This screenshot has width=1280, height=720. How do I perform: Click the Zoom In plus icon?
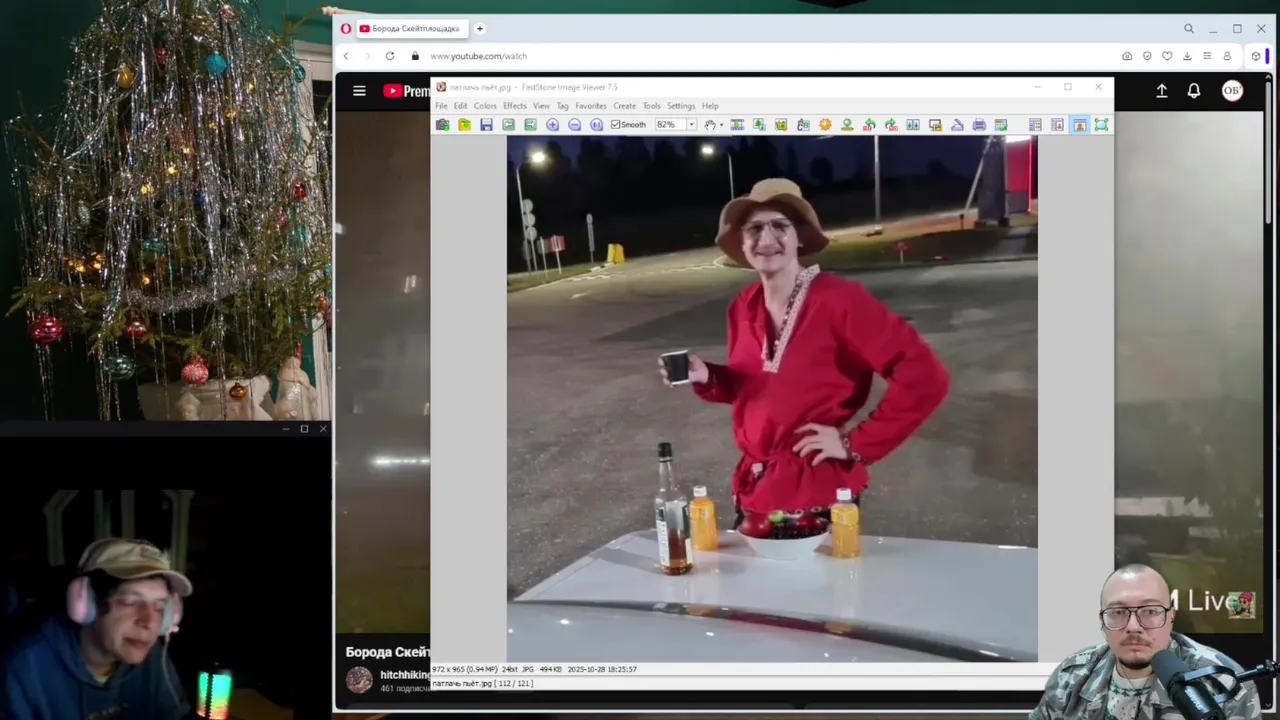click(x=552, y=125)
